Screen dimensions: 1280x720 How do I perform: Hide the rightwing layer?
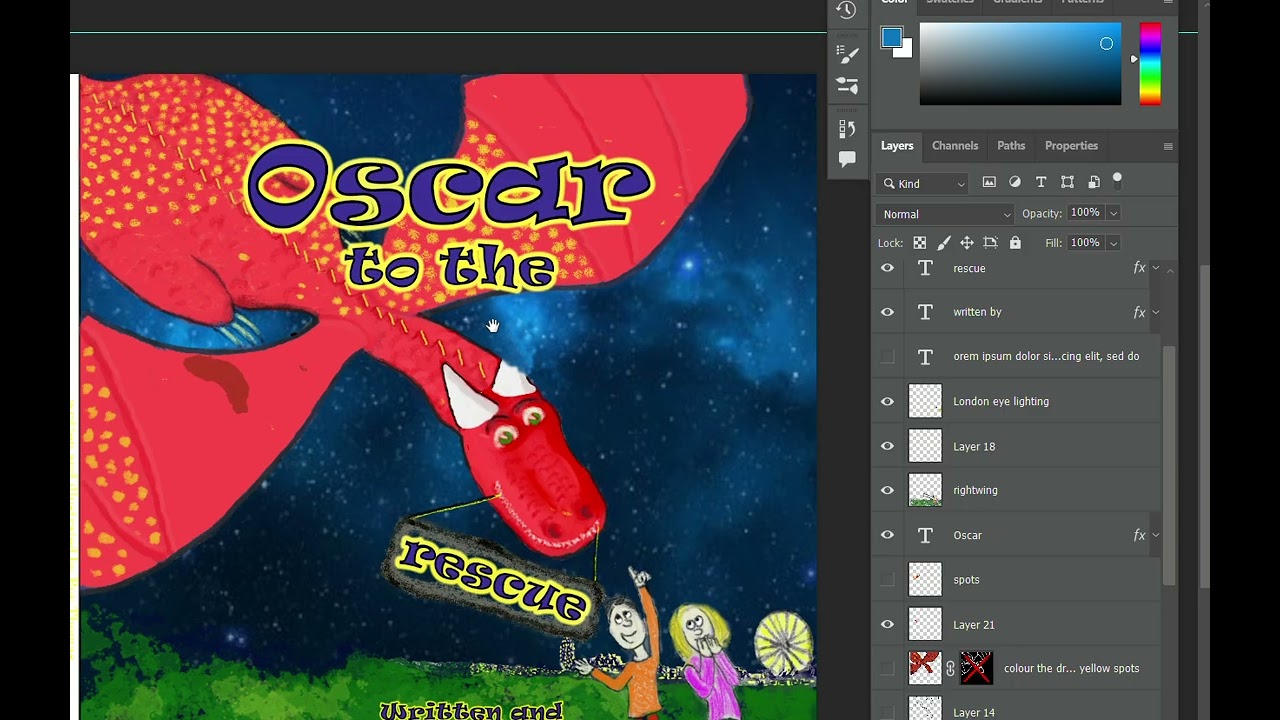pyautogui.click(x=887, y=490)
